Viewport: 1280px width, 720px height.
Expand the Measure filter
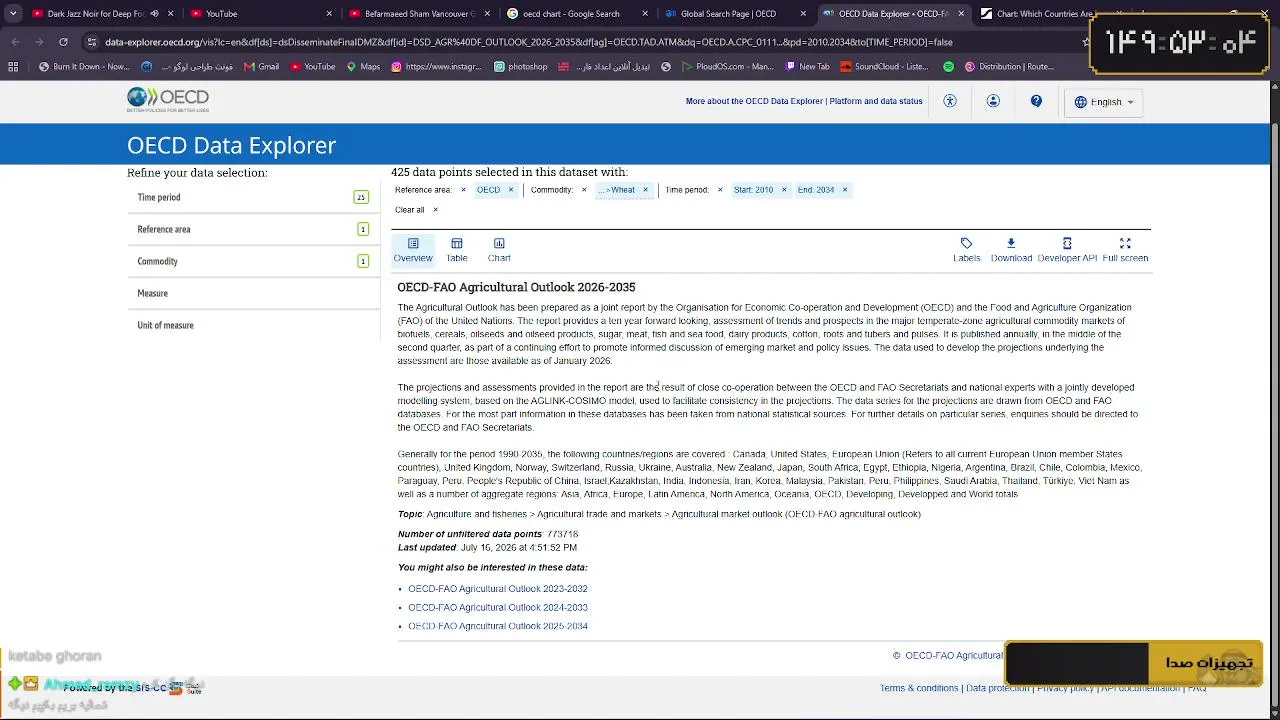(253, 293)
